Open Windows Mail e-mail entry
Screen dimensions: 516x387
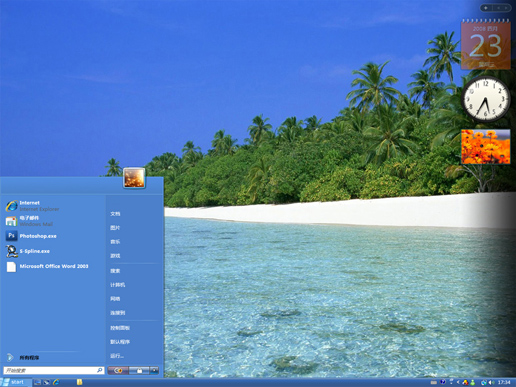[29, 221]
